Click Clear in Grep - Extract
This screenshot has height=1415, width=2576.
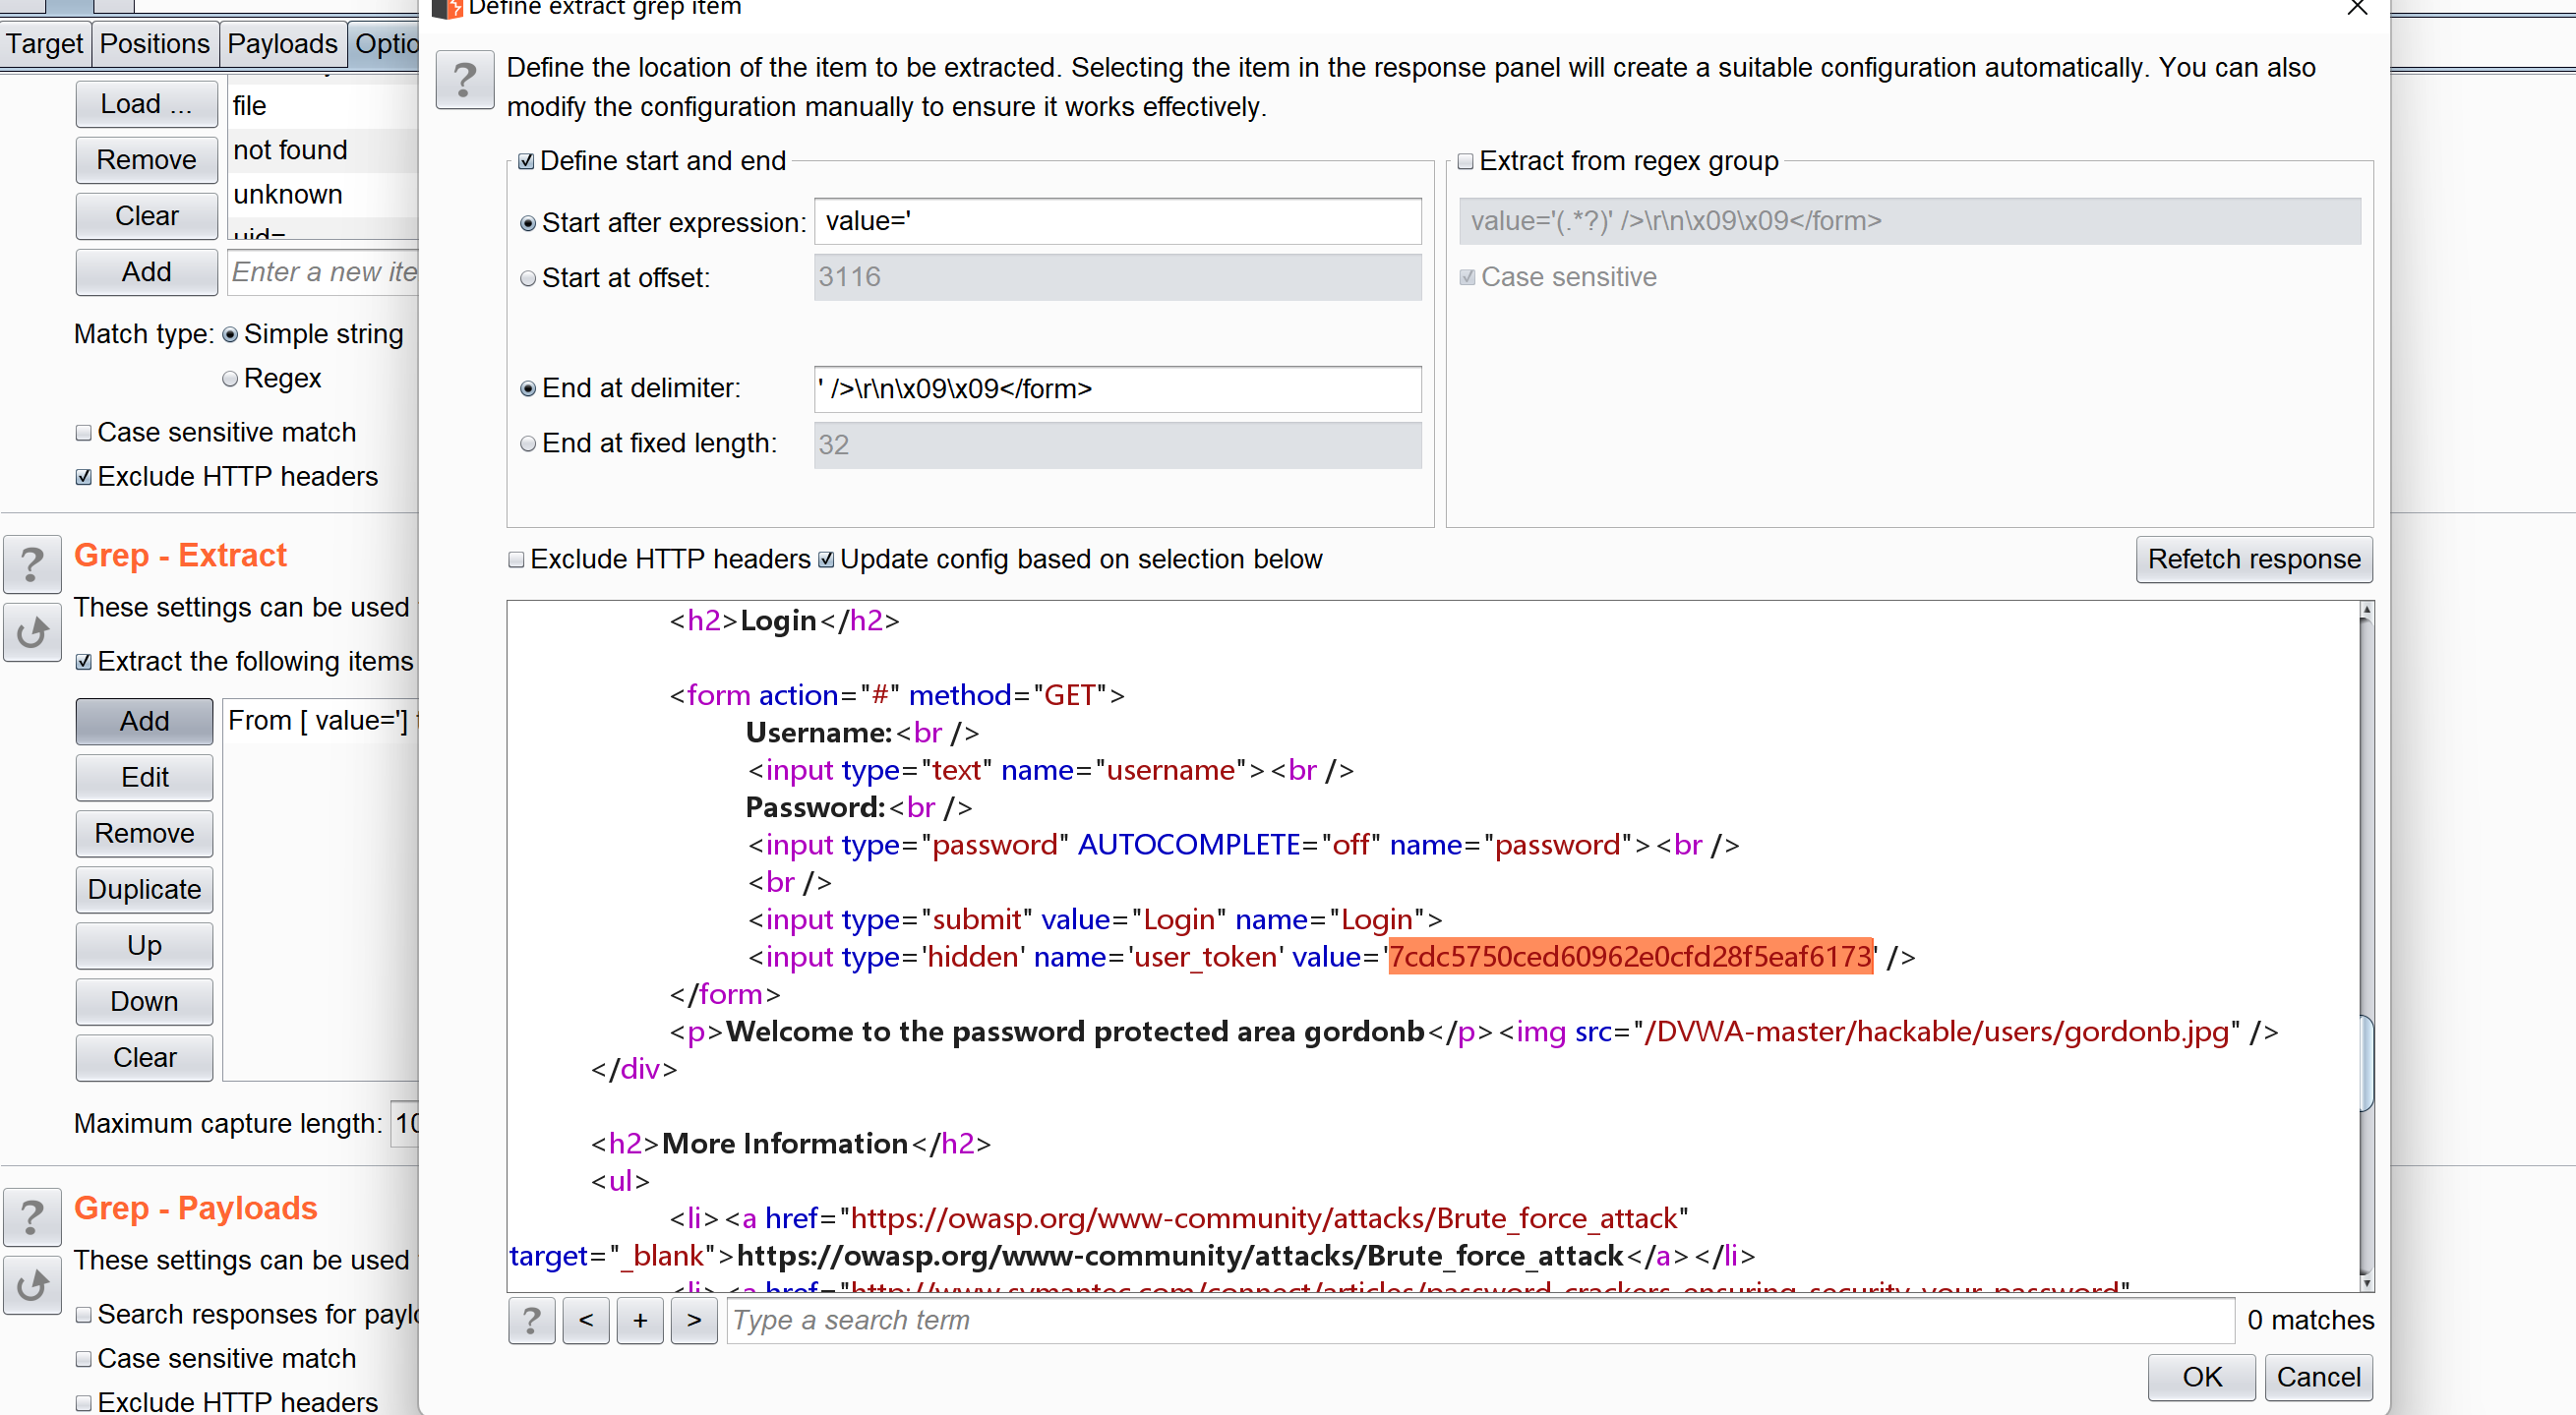[144, 1057]
